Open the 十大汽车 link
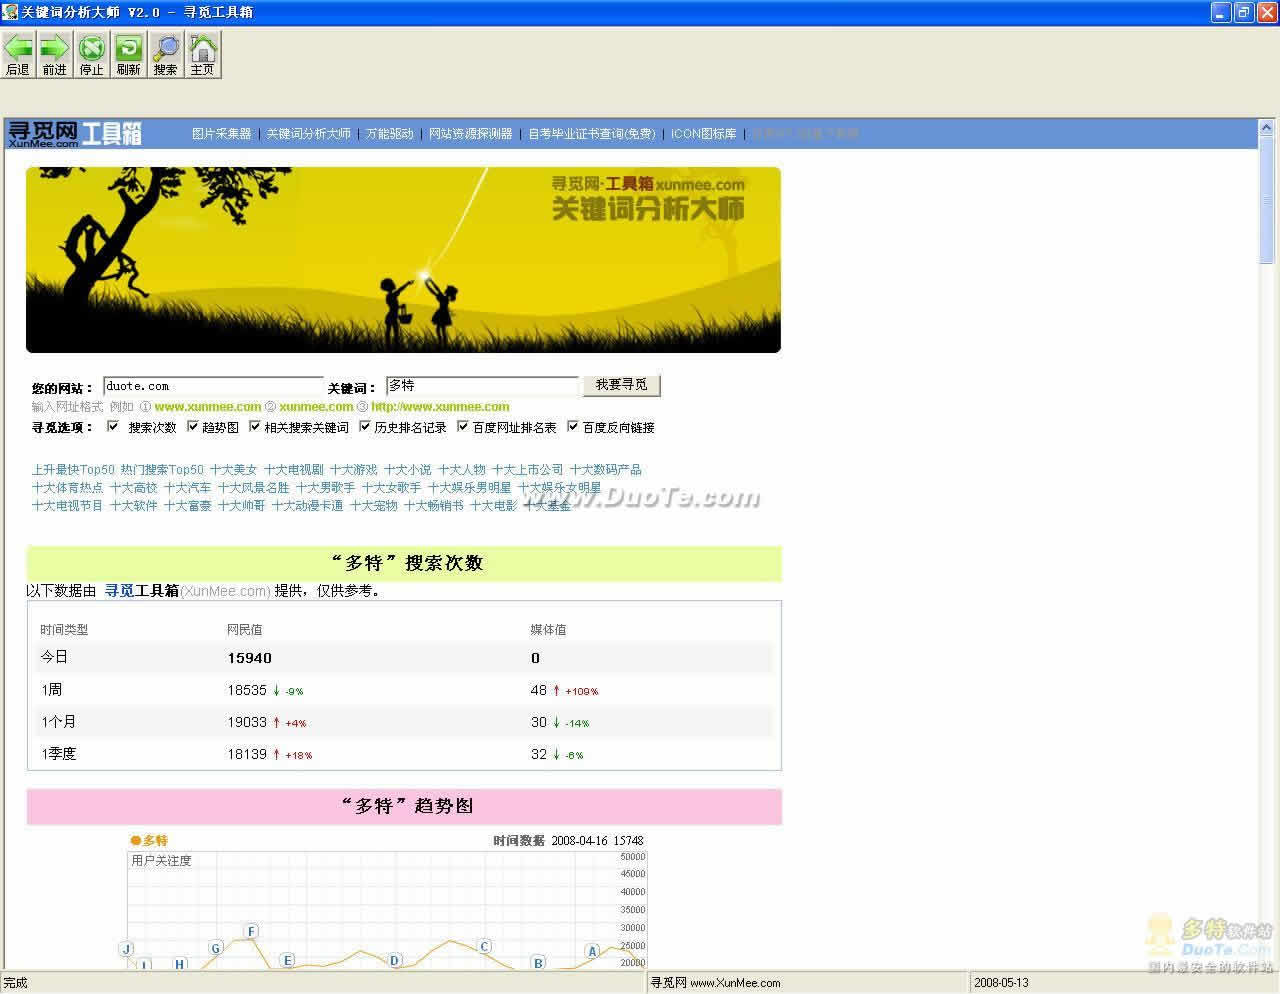 pyautogui.click(x=188, y=487)
